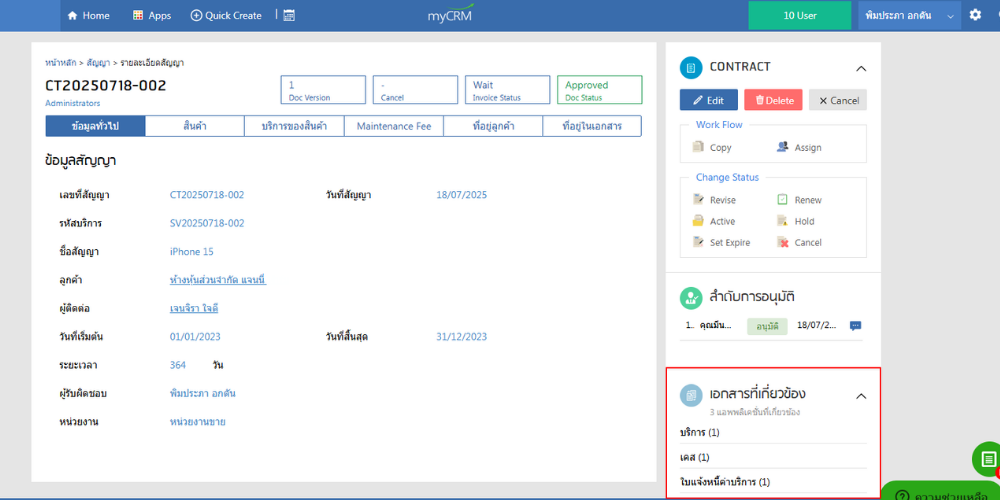Open the ใบแจ้งหนี้ค่าบริการ (1) related item
This screenshot has height=500, width=1000.
point(725,482)
